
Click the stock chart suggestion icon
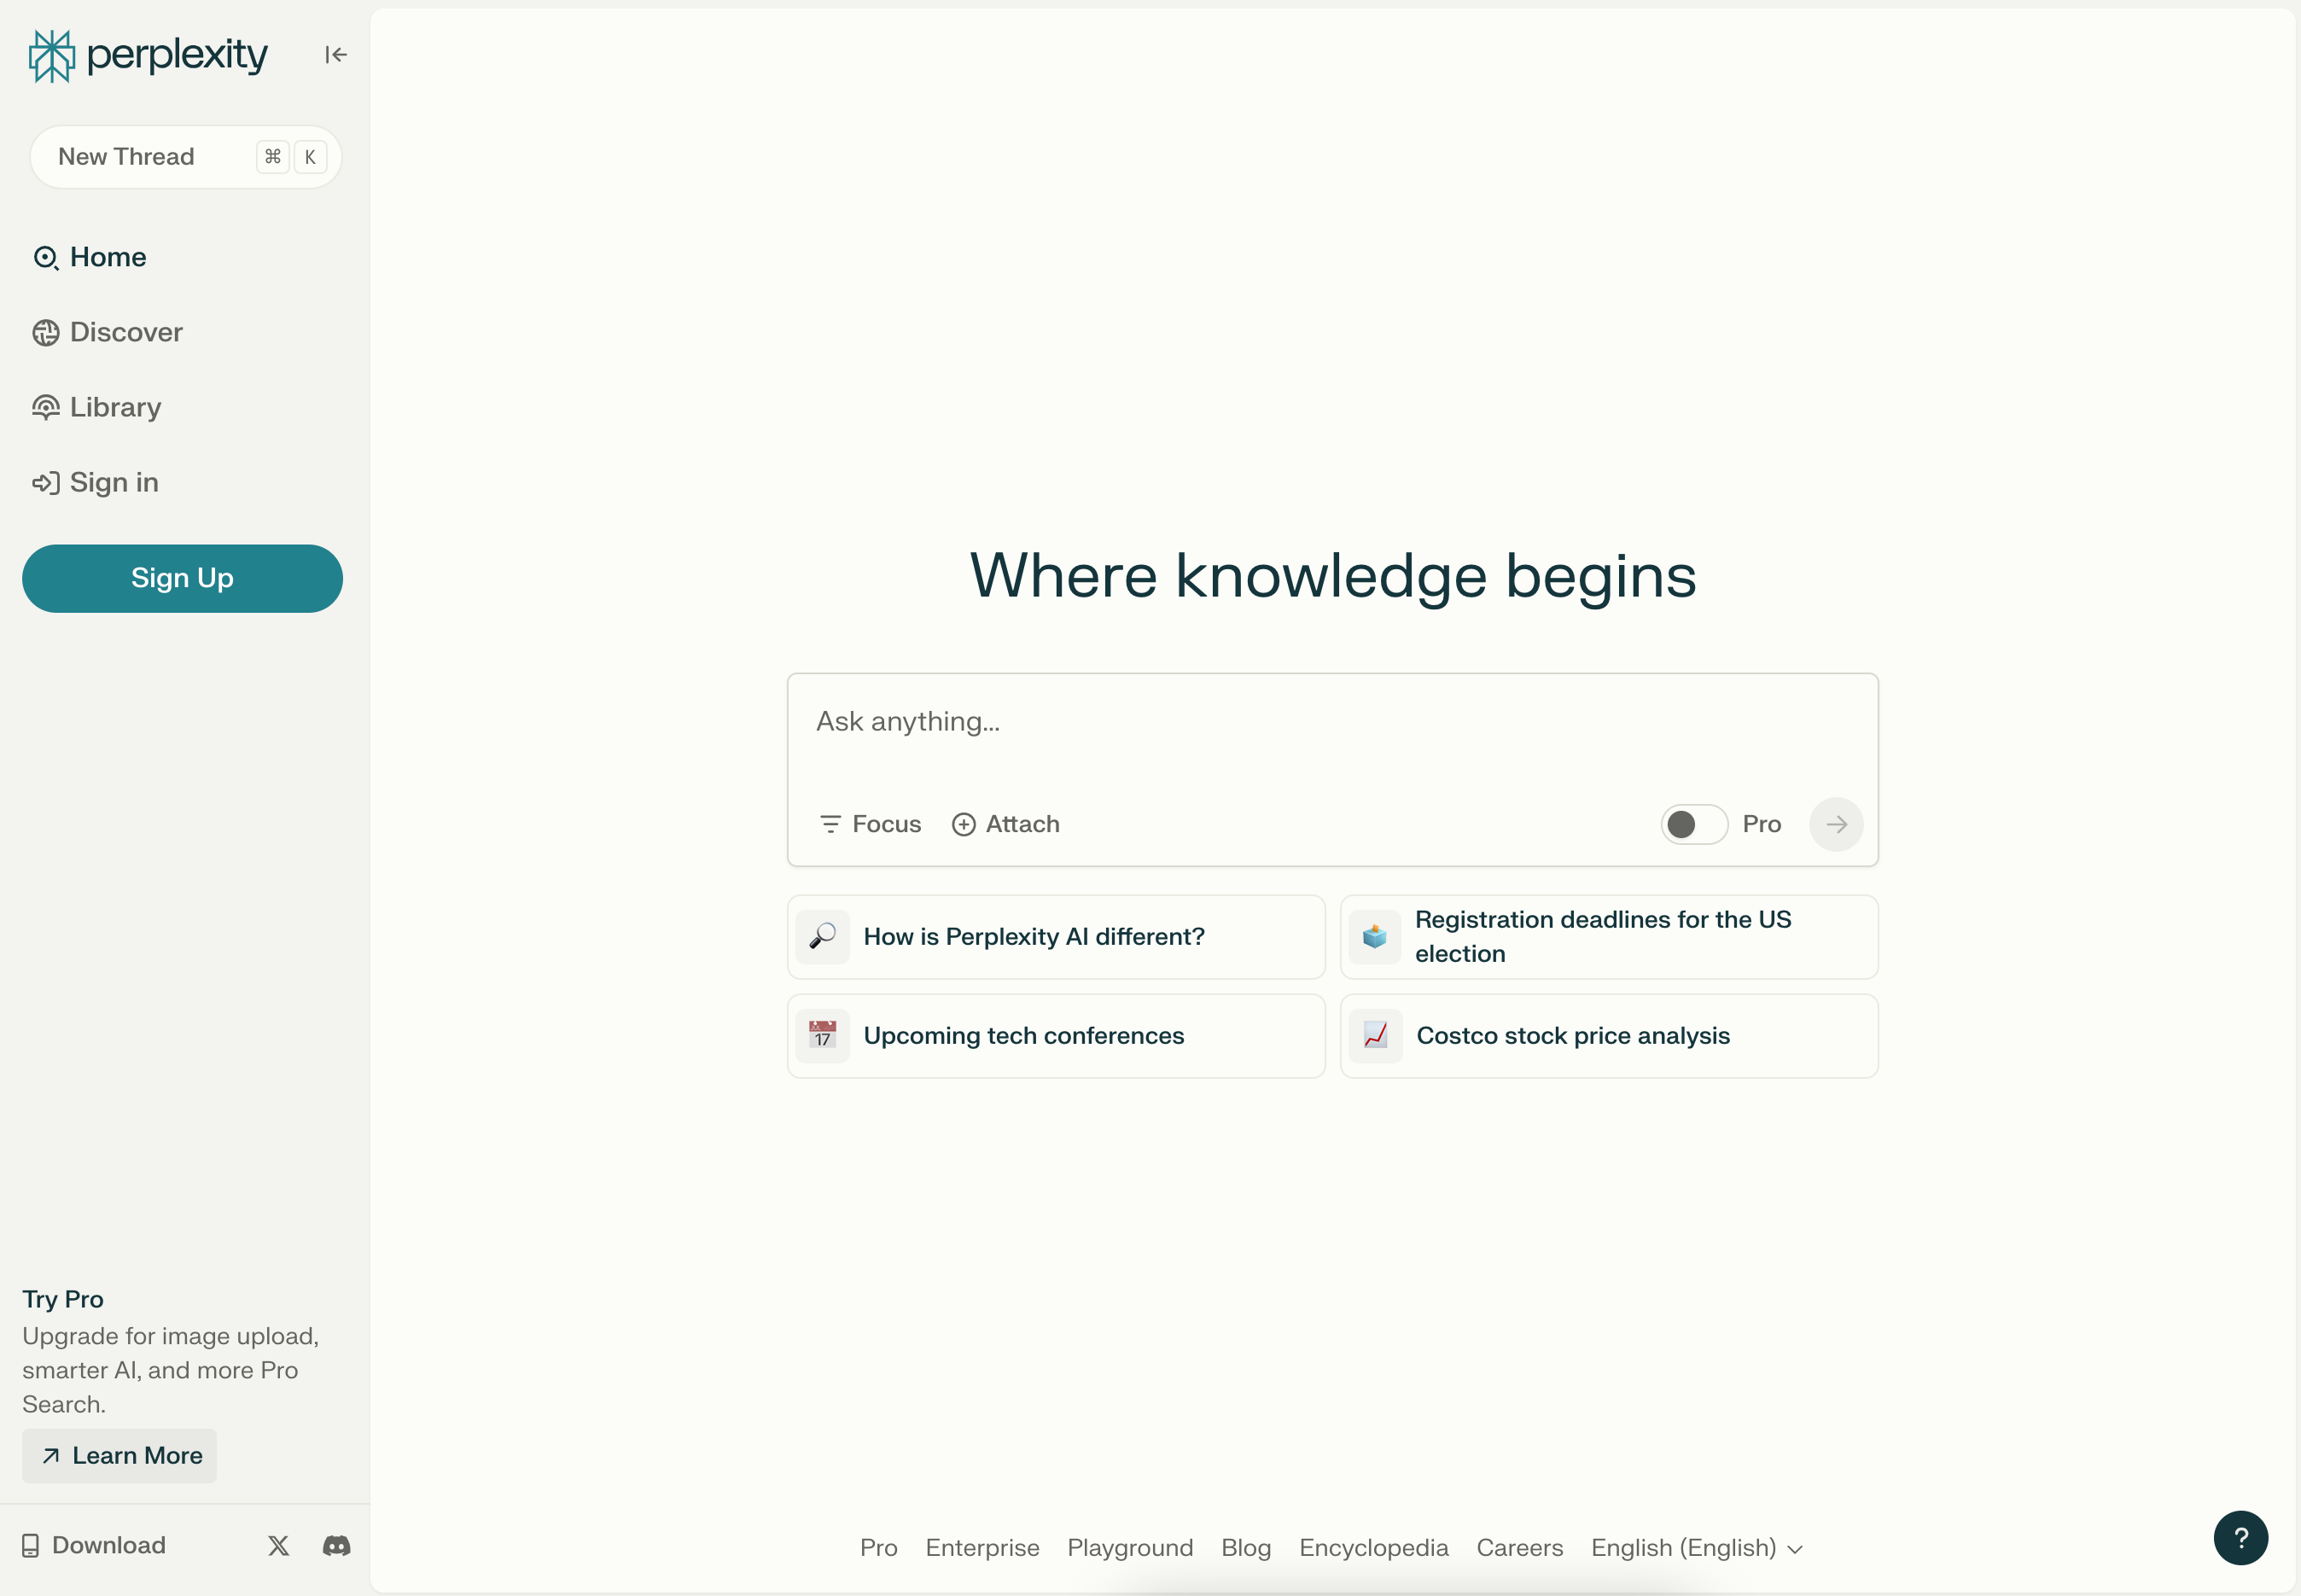[1376, 1036]
